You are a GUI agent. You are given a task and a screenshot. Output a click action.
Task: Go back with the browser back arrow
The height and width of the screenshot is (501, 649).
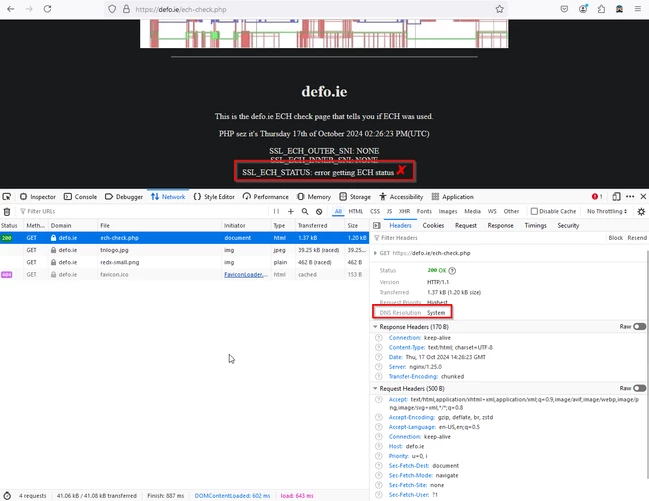pos(11,9)
